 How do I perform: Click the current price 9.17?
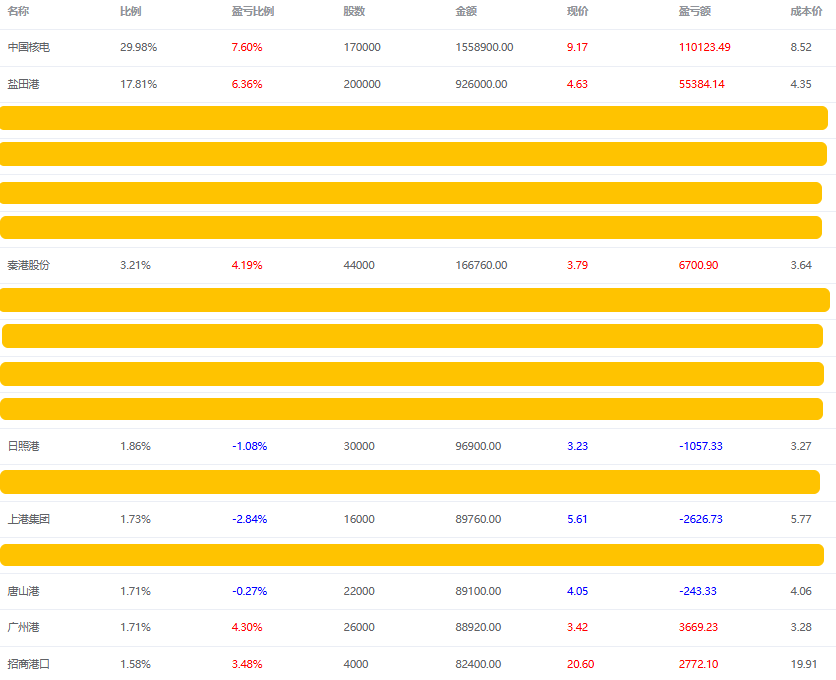pyautogui.click(x=577, y=47)
